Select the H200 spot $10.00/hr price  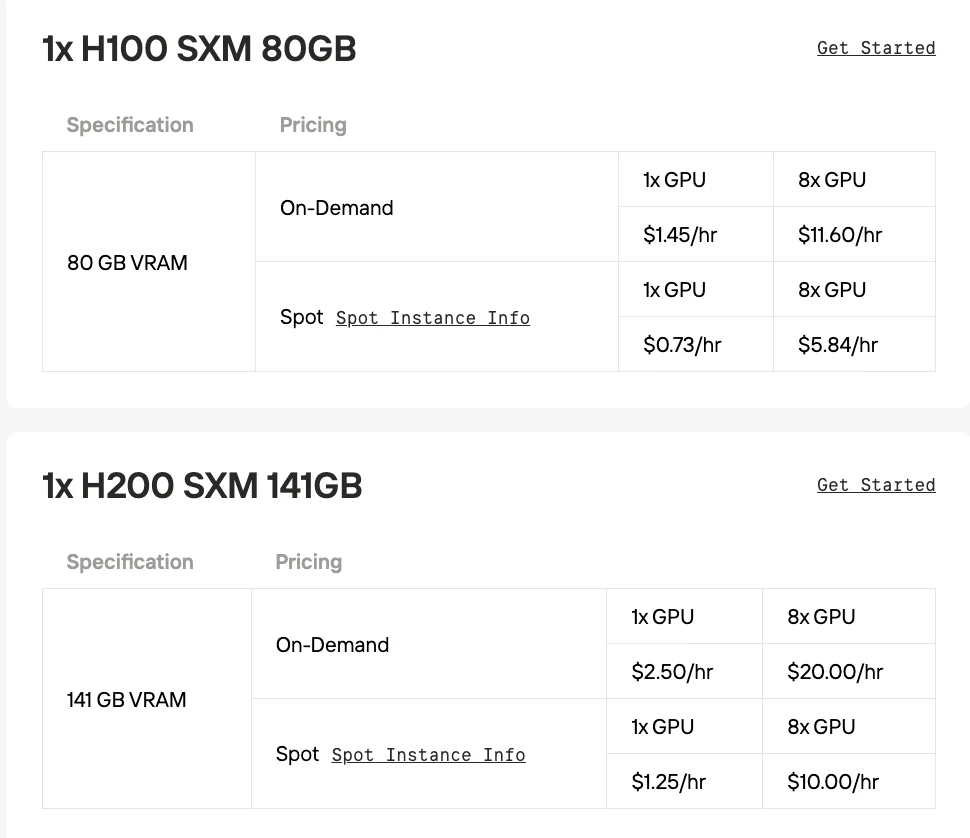pos(833,782)
